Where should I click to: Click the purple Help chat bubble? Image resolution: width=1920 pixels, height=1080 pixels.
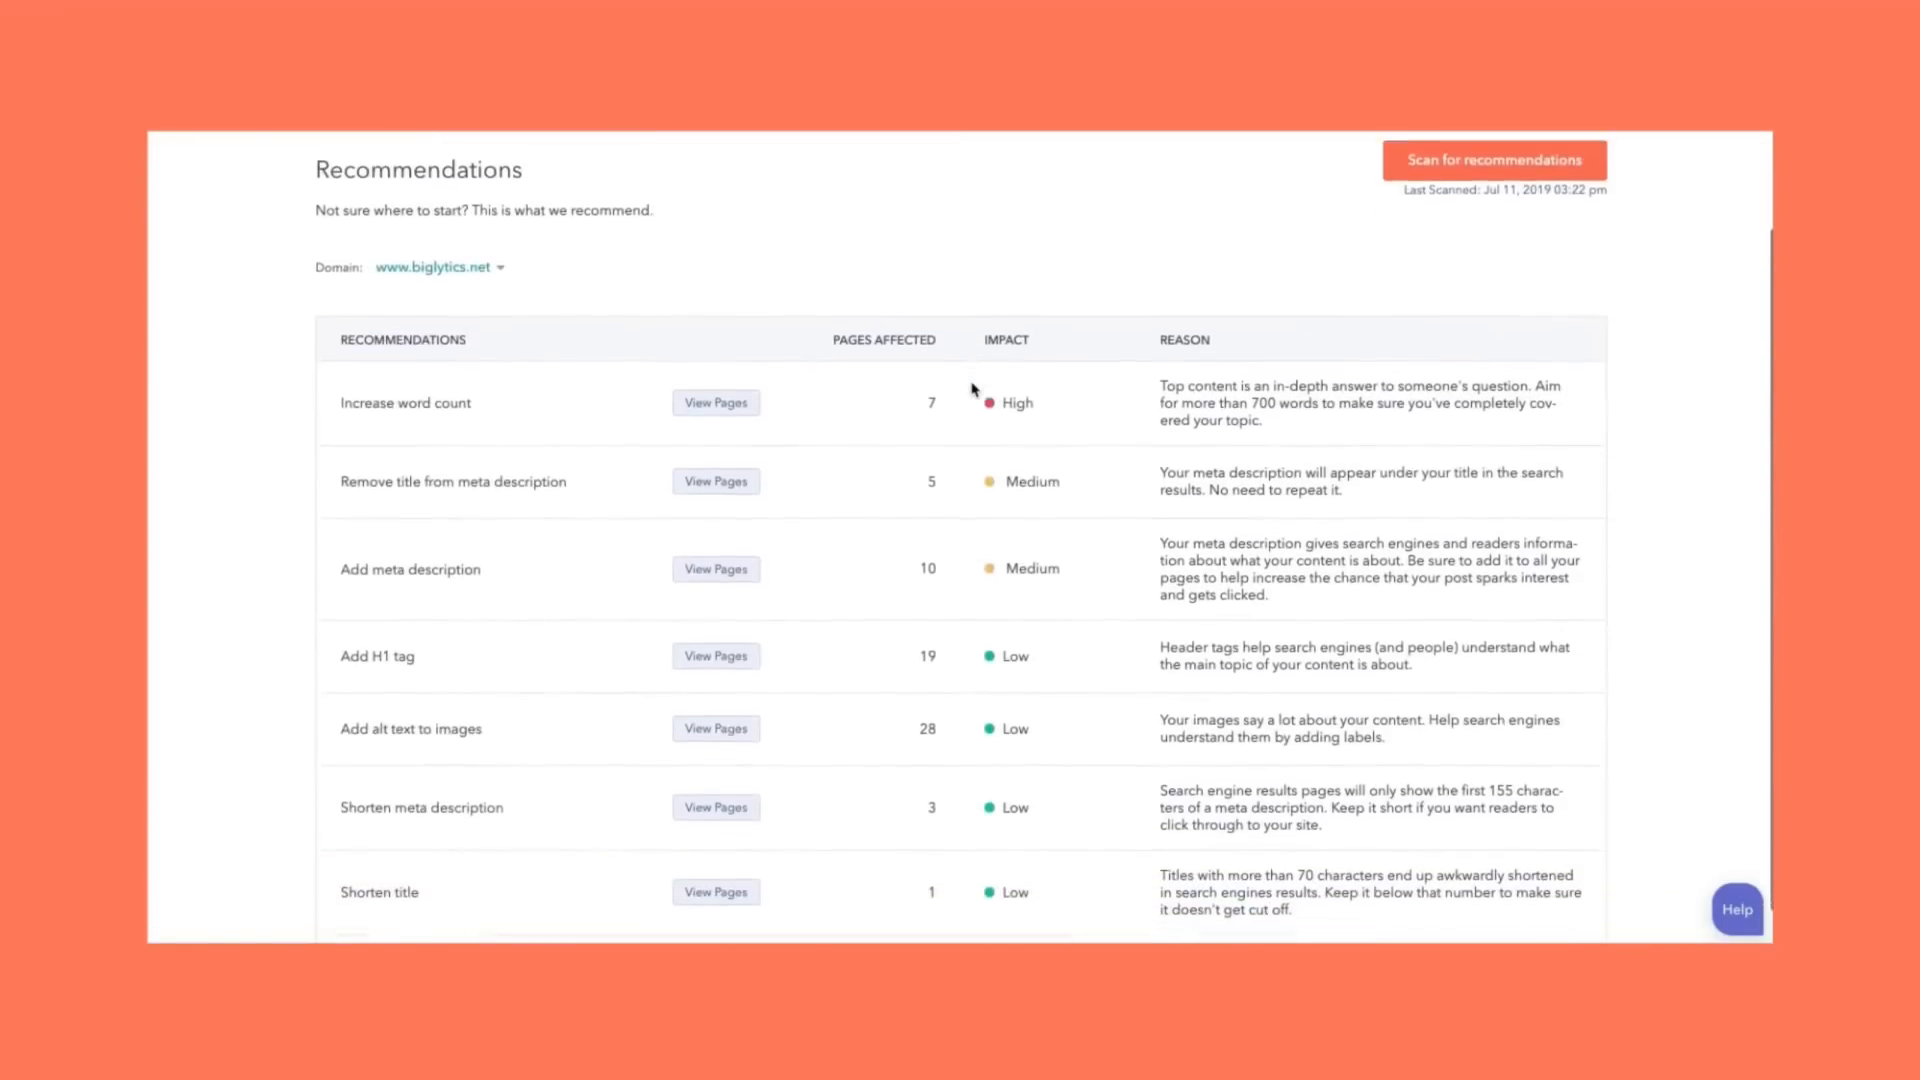[x=1737, y=909]
